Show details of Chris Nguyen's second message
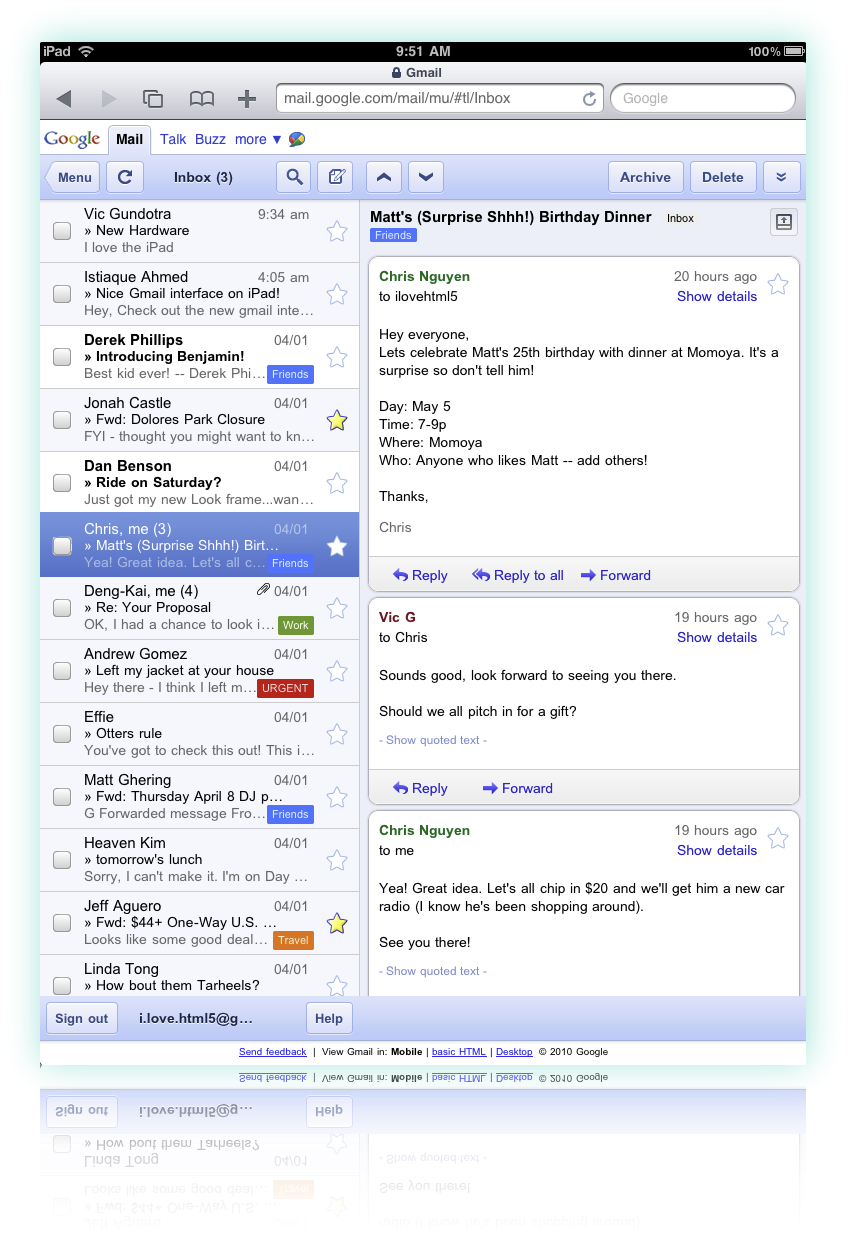 pyautogui.click(x=717, y=850)
